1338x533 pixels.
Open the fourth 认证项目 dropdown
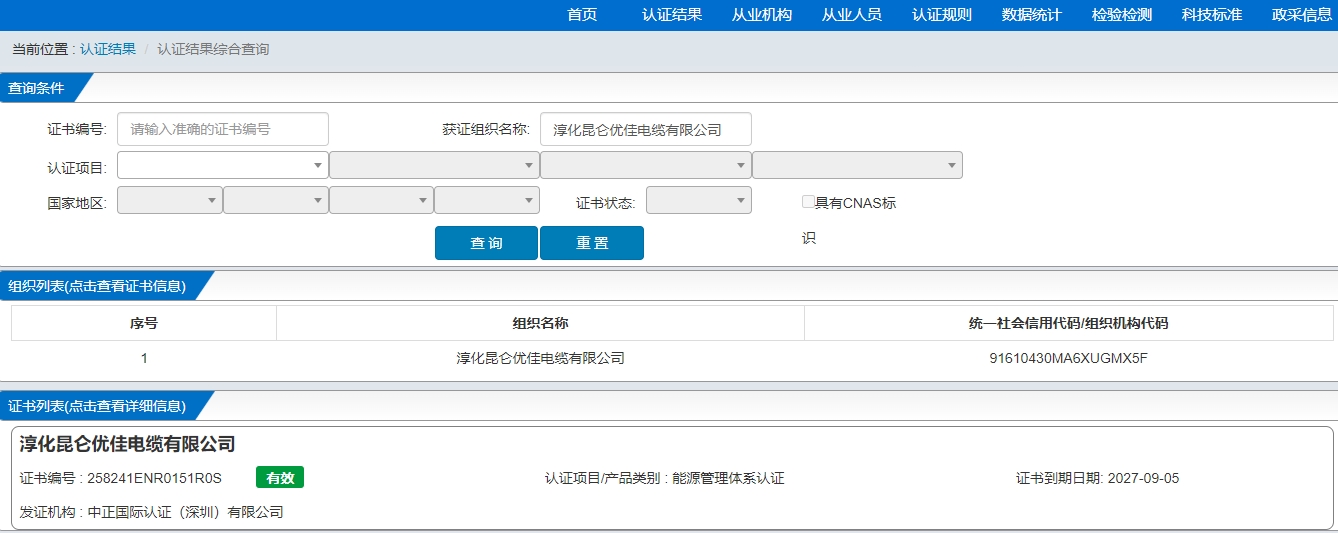click(x=857, y=165)
